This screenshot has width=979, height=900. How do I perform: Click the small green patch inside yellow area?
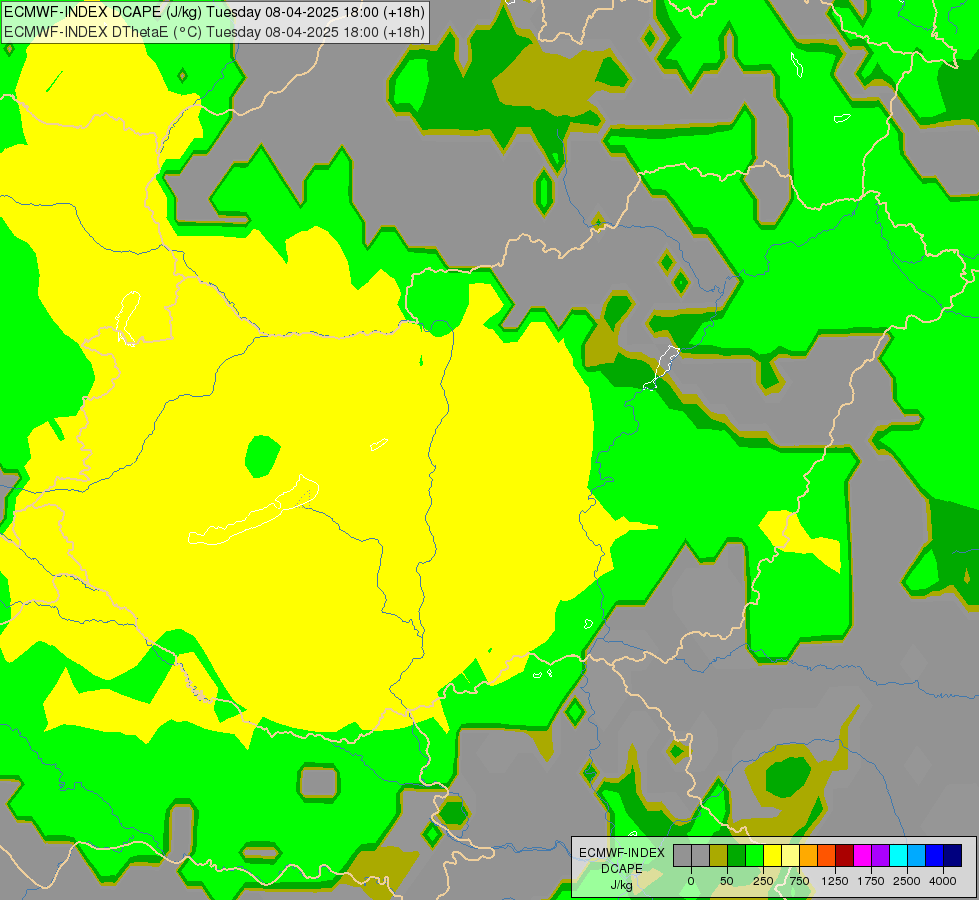(262, 456)
